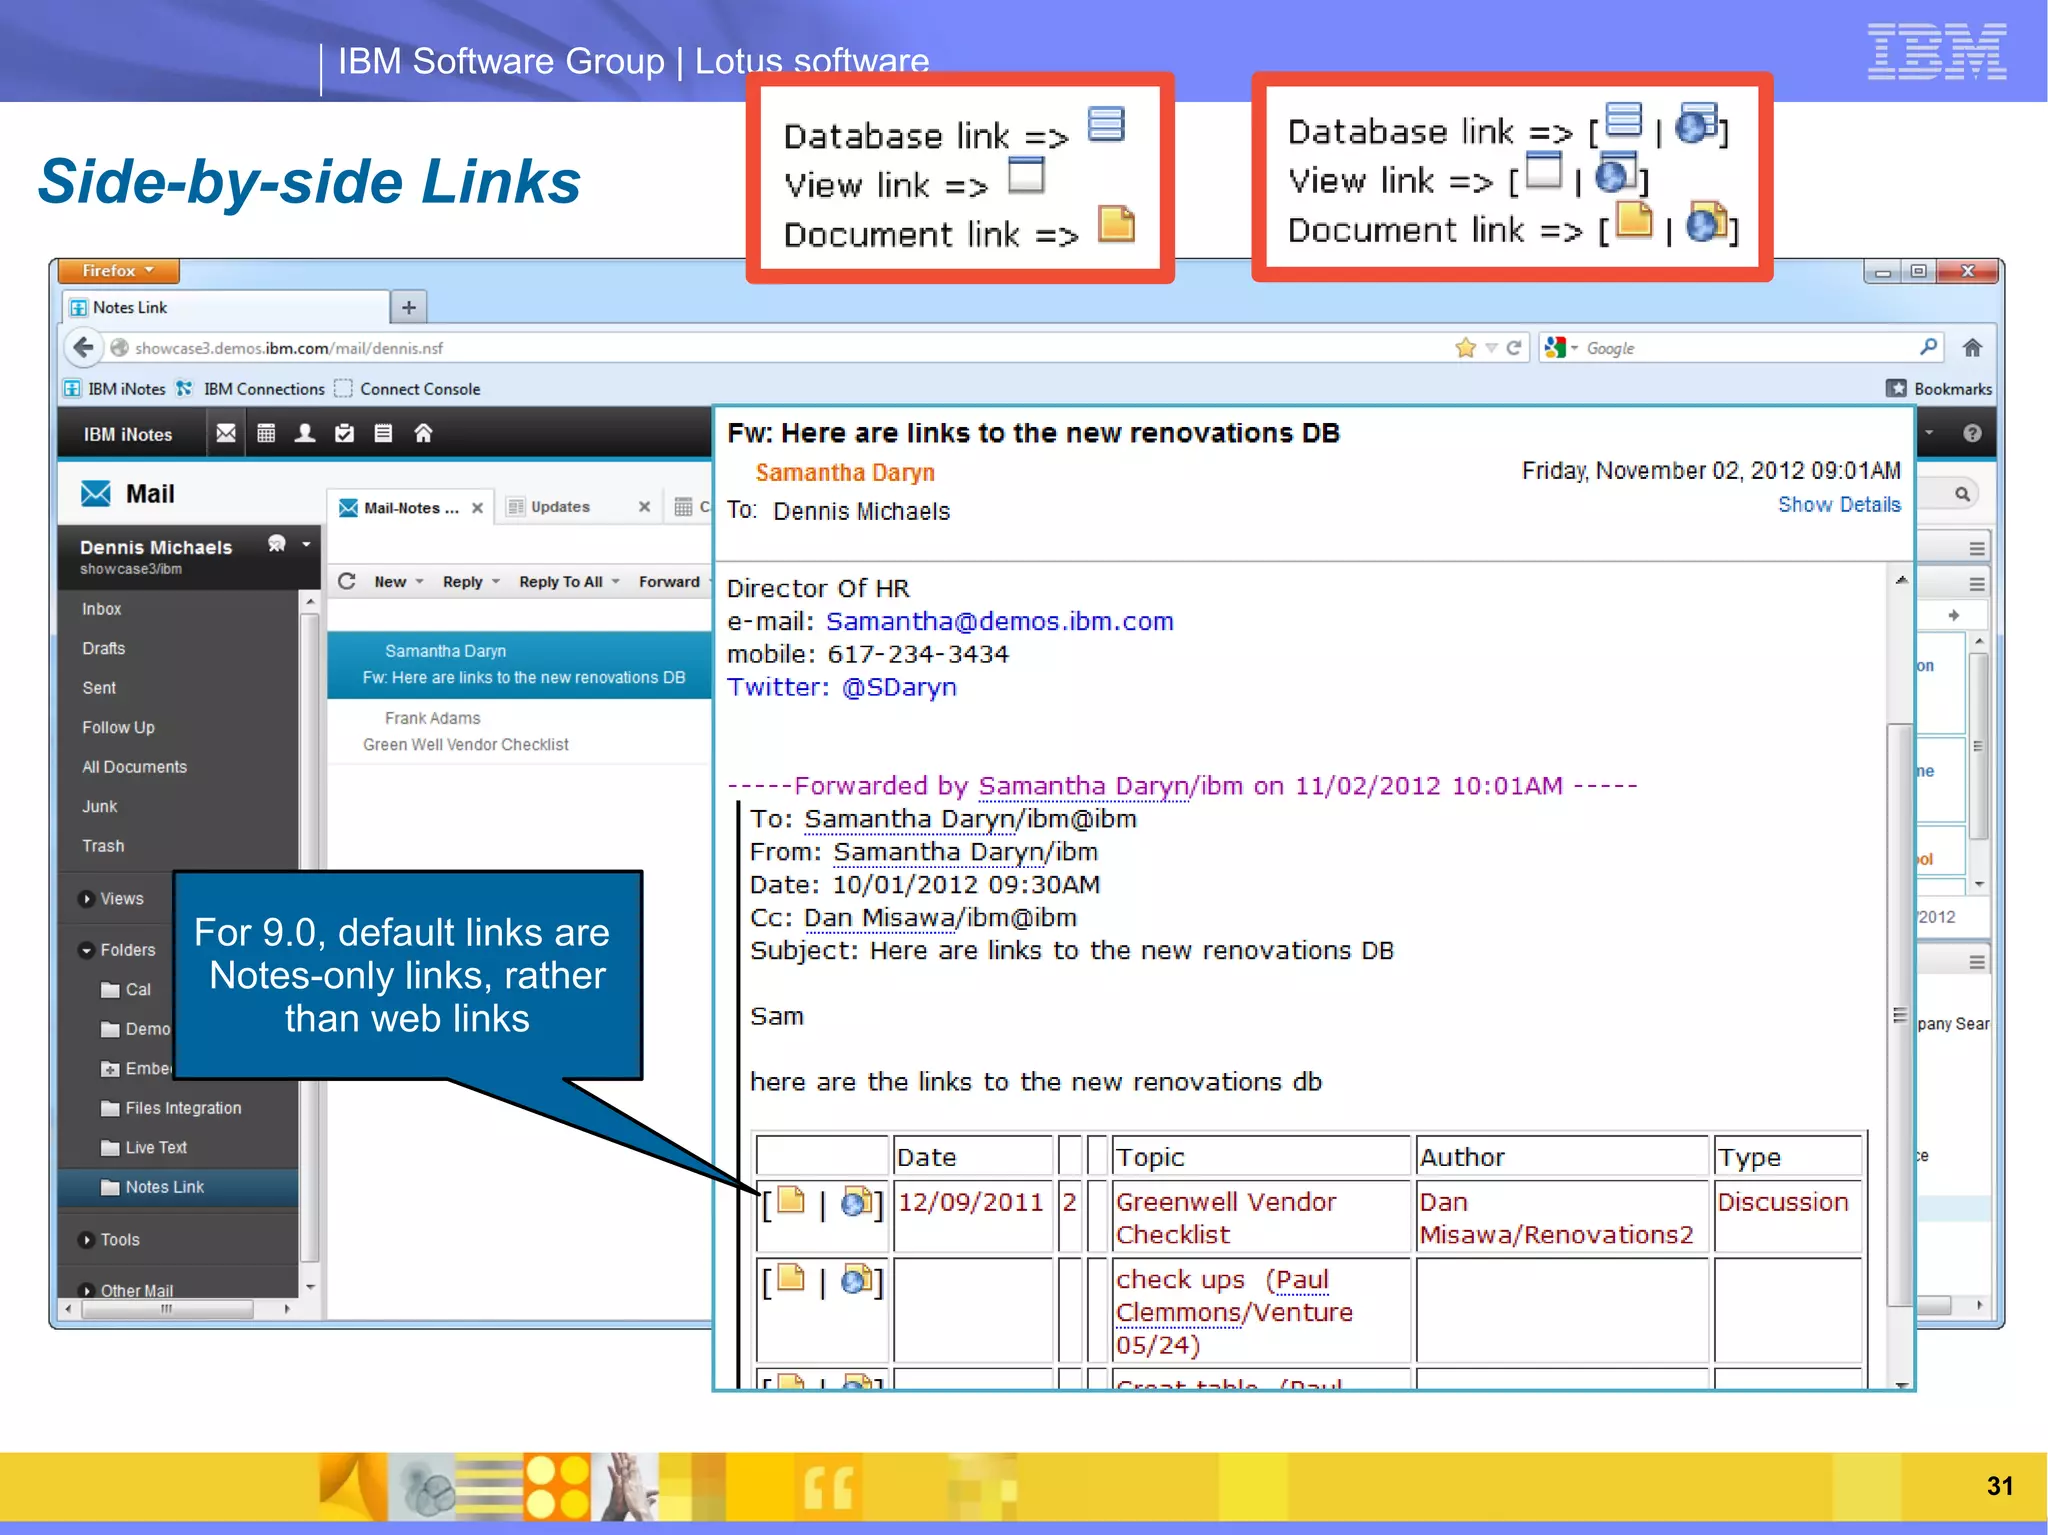
Task: Click the mail search magnifier icon at right
Action: [x=1962, y=494]
